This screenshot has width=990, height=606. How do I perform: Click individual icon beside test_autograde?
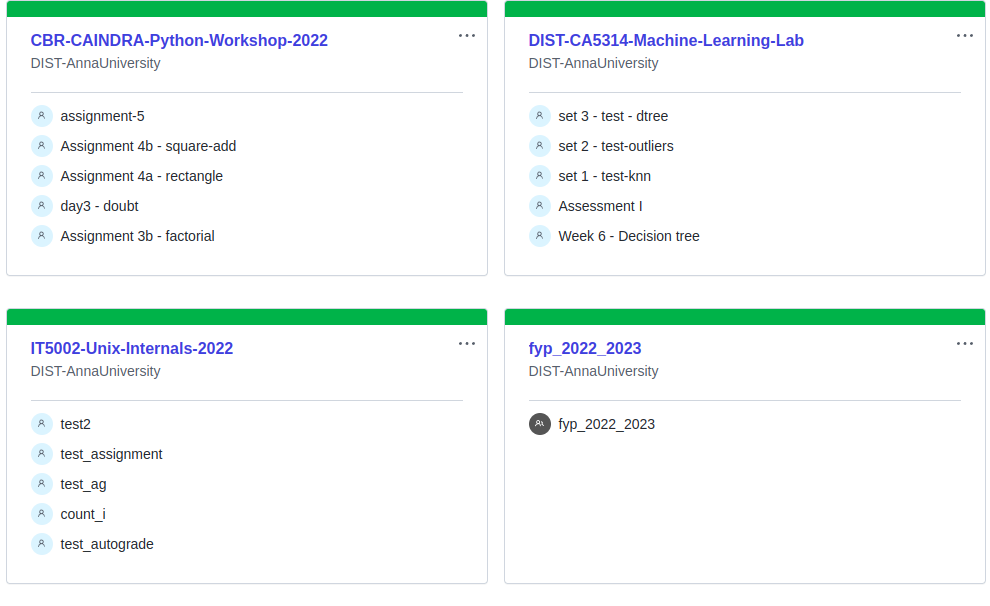pyautogui.click(x=42, y=544)
